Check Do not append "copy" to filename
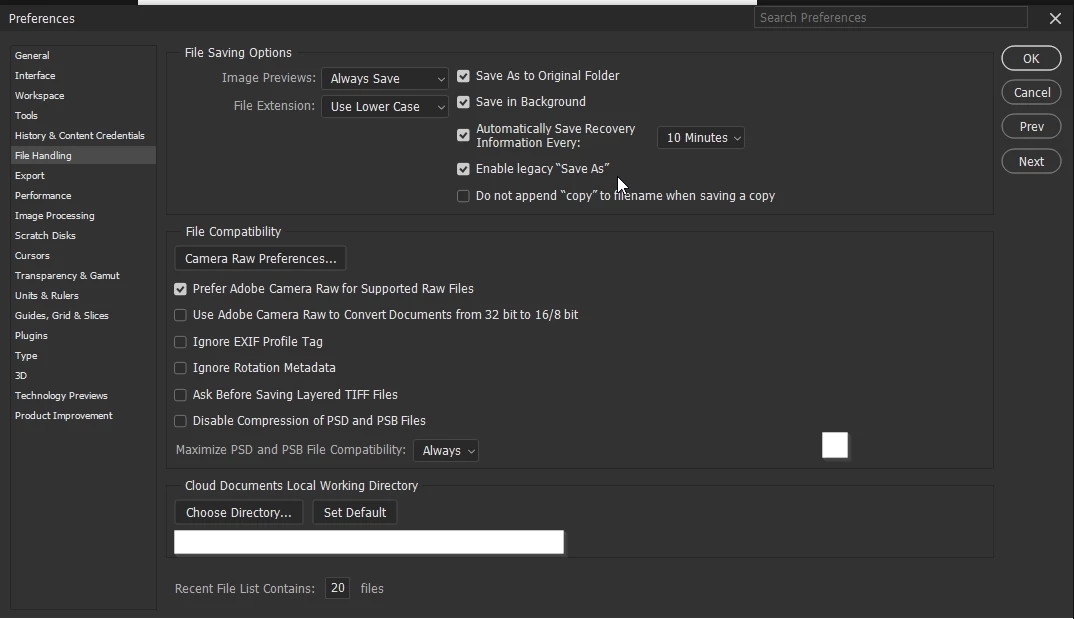Image resolution: width=1074 pixels, height=619 pixels. 463,196
